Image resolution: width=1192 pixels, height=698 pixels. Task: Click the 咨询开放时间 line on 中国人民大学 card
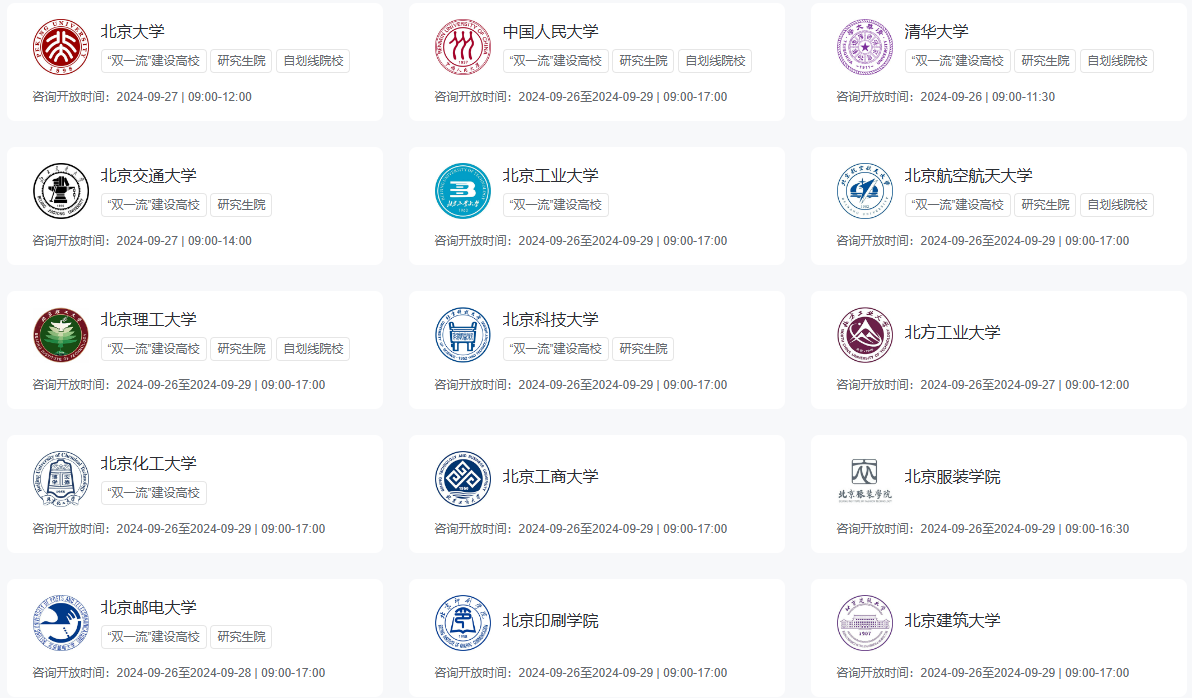point(581,97)
